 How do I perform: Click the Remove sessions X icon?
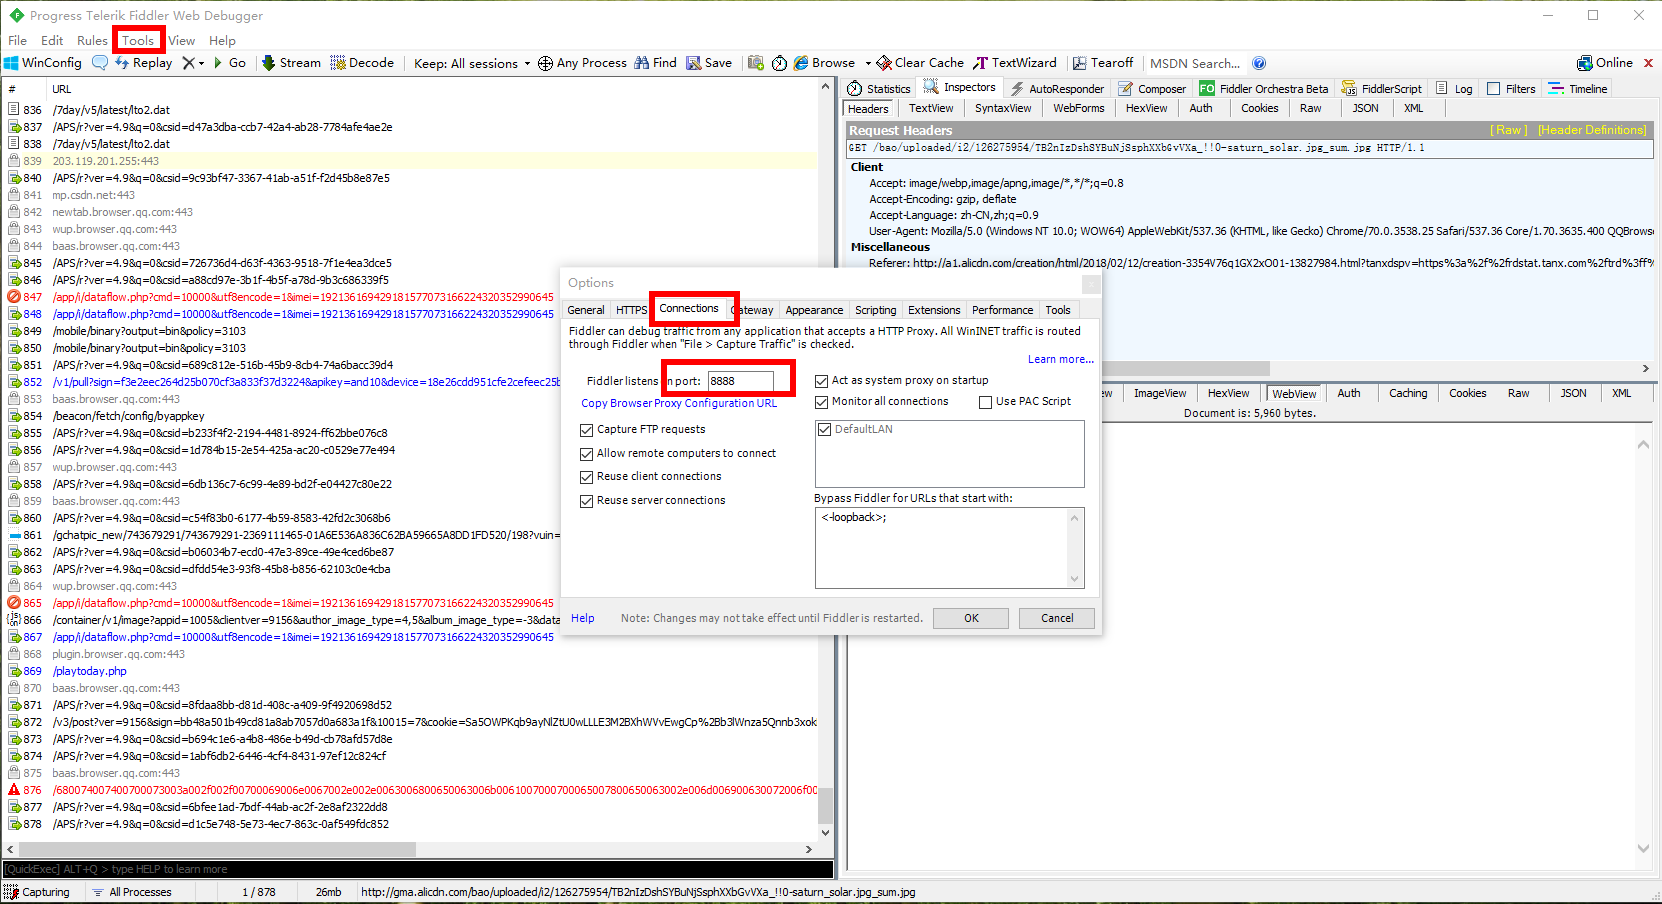188,63
